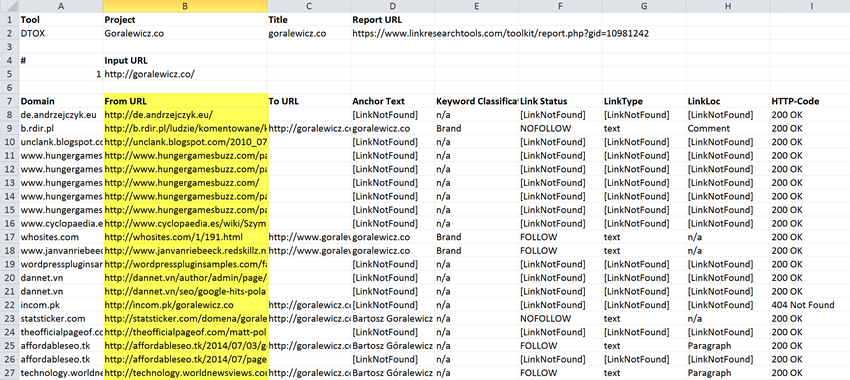Select 'Bartosz Goralewicz' anchor in statsticker.com row
The width and height of the screenshot is (850, 380).
pos(392,318)
